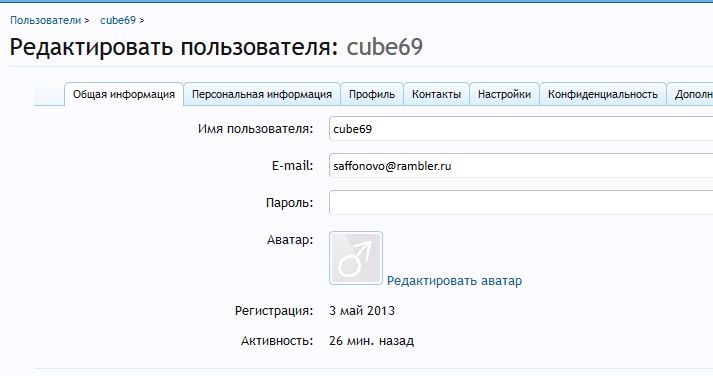Focus the empty Пароль field

(x=521, y=202)
